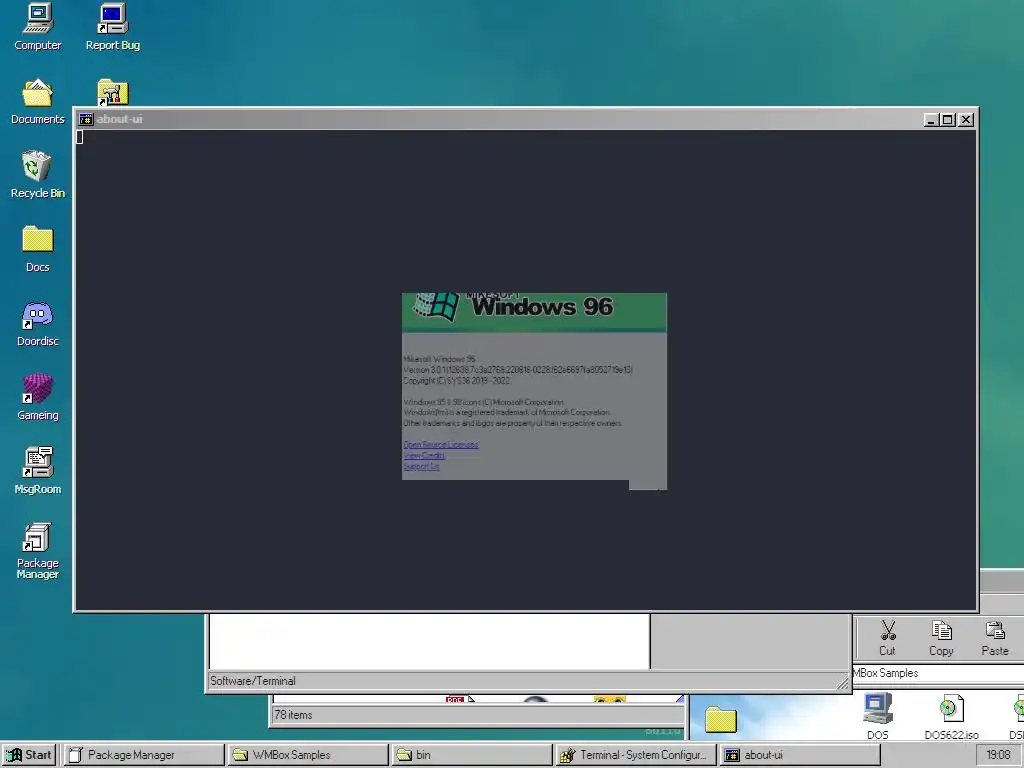
Task: Click the about-ui title bar icon
Action: pos(86,119)
